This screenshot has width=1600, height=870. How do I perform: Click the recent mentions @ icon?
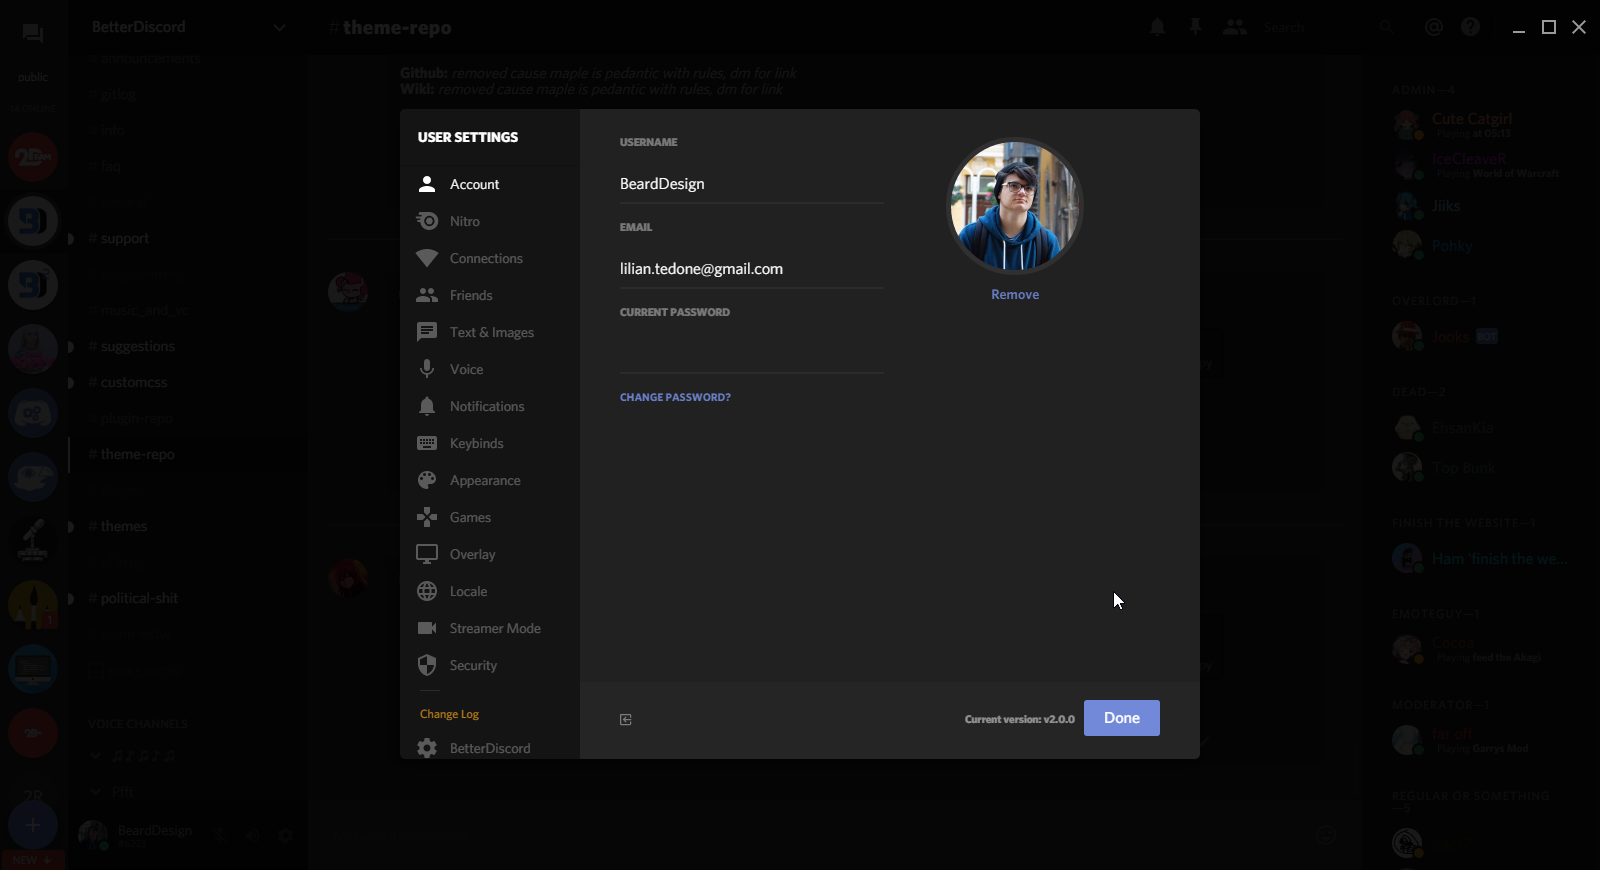click(1434, 27)
